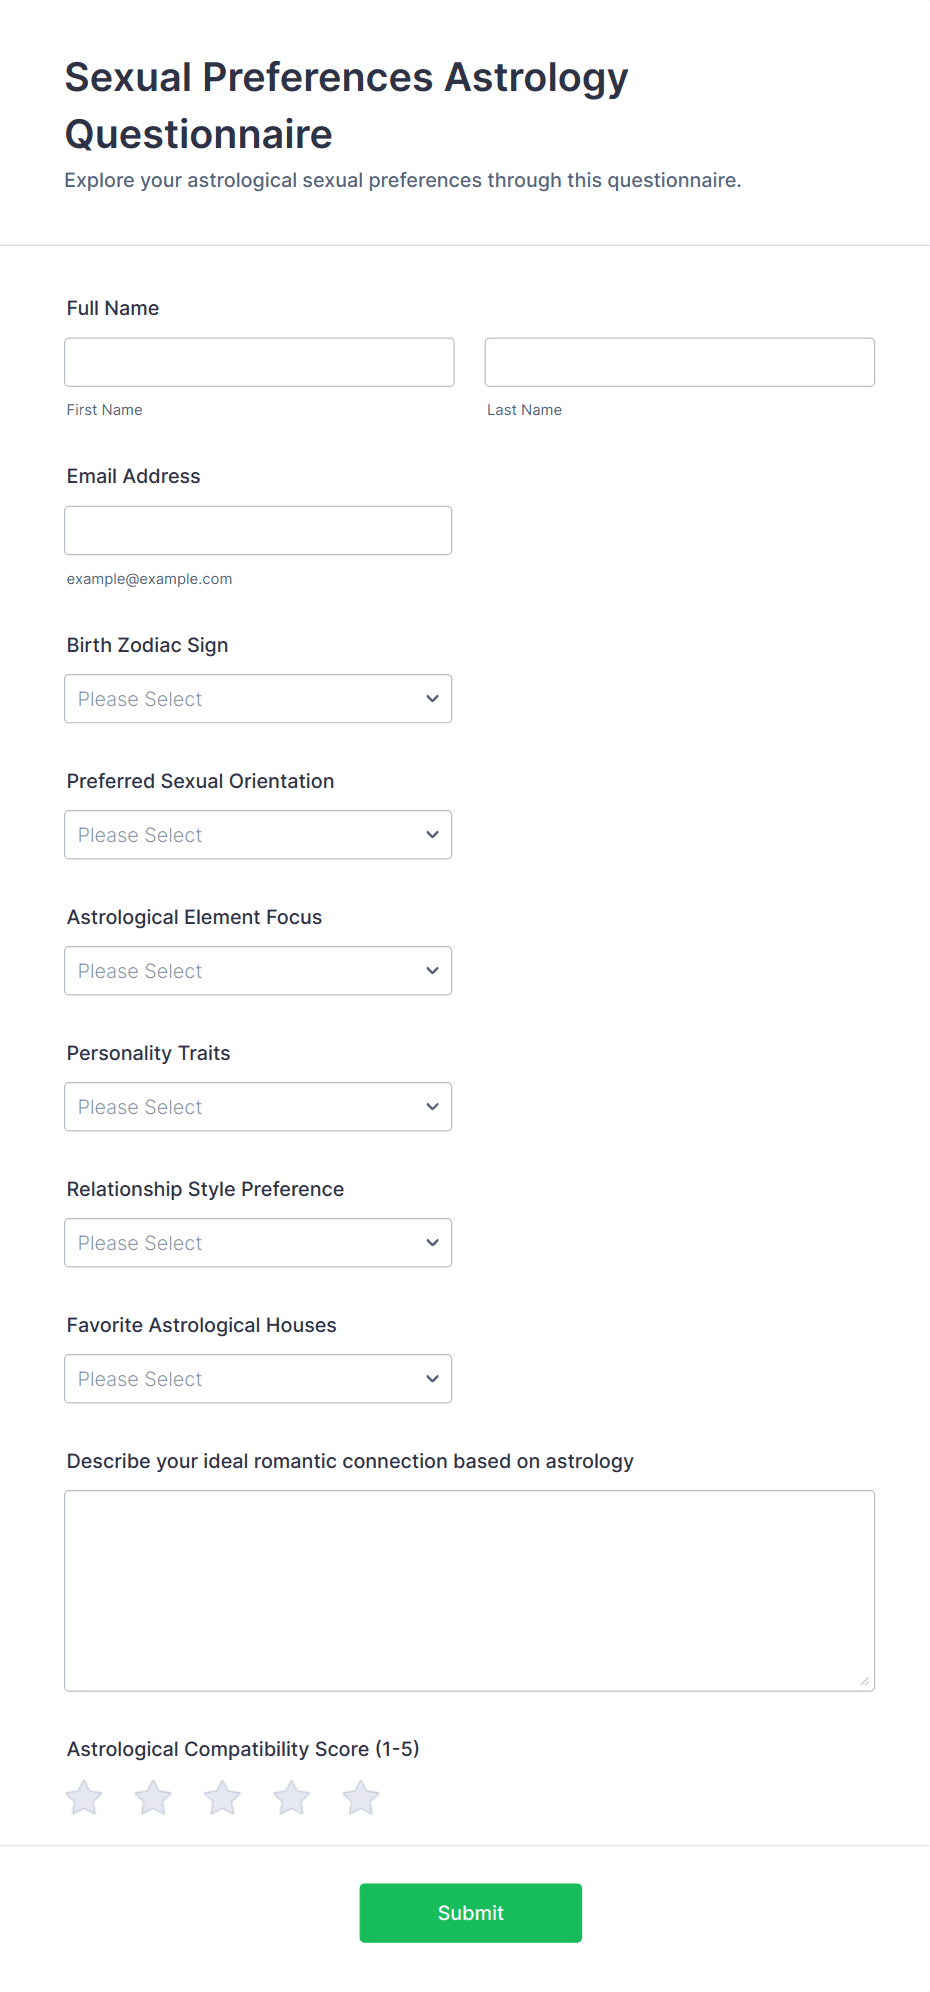Viewport: 930px width, 1992px height.
Task: Click into the Last Name field
Action: point(679,362)
